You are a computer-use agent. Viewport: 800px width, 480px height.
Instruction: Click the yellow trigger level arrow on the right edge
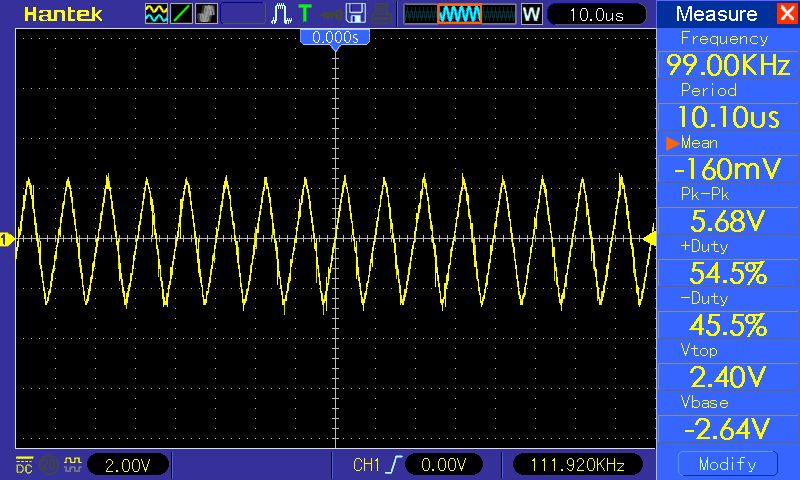(649, 238)
